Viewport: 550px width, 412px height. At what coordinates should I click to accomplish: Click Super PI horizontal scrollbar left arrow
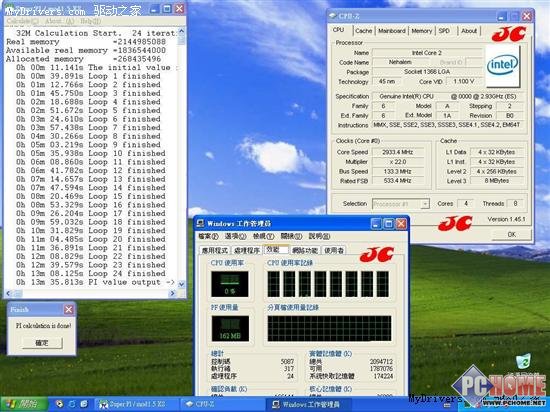click(8, 293)
